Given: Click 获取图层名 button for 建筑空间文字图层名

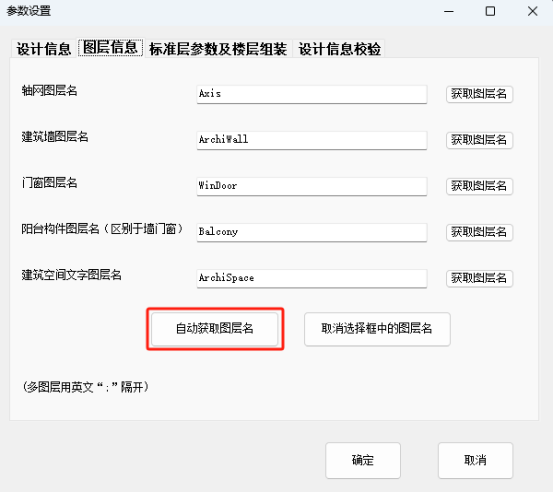Looking at the screenshot, I should point(479,278).
